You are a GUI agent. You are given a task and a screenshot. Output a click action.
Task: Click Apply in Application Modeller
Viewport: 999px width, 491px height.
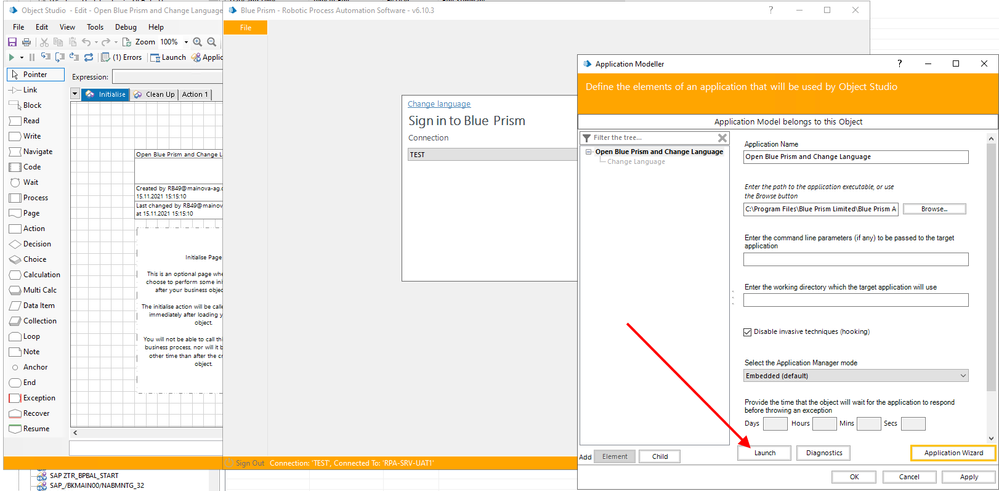(x=968, y=477)
